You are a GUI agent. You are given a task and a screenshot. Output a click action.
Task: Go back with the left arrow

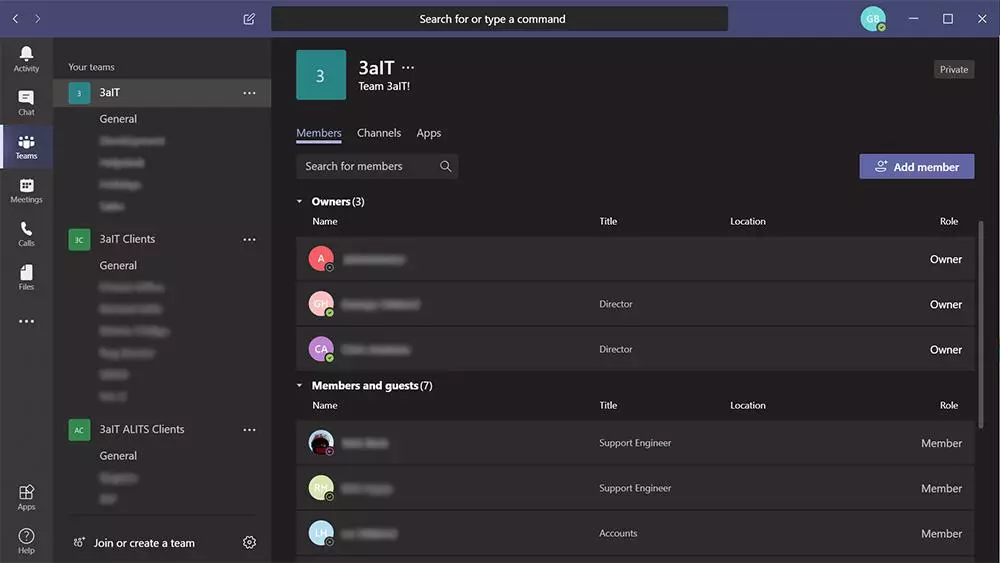15,19
